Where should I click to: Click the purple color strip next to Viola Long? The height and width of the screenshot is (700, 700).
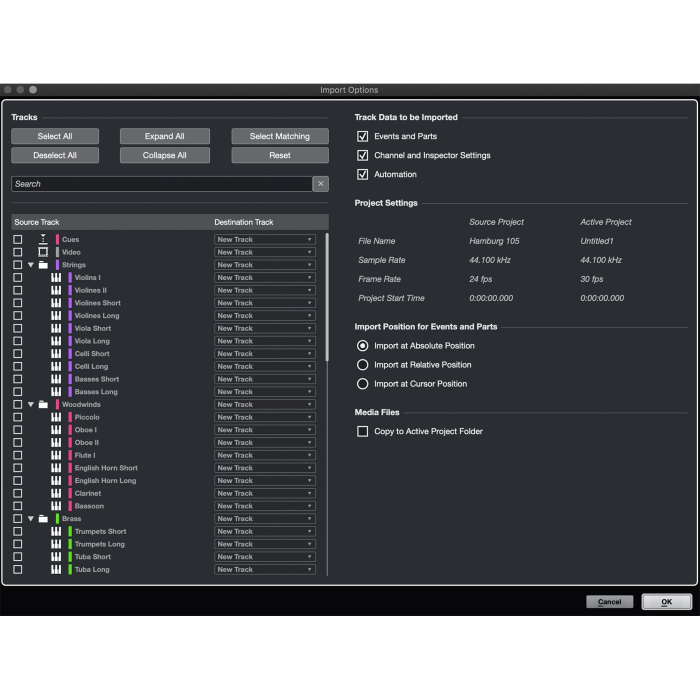(70, 341)
